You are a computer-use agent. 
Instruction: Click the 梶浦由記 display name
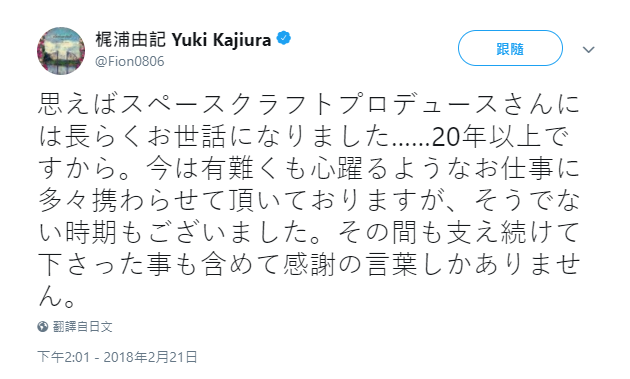coord(131,39)
